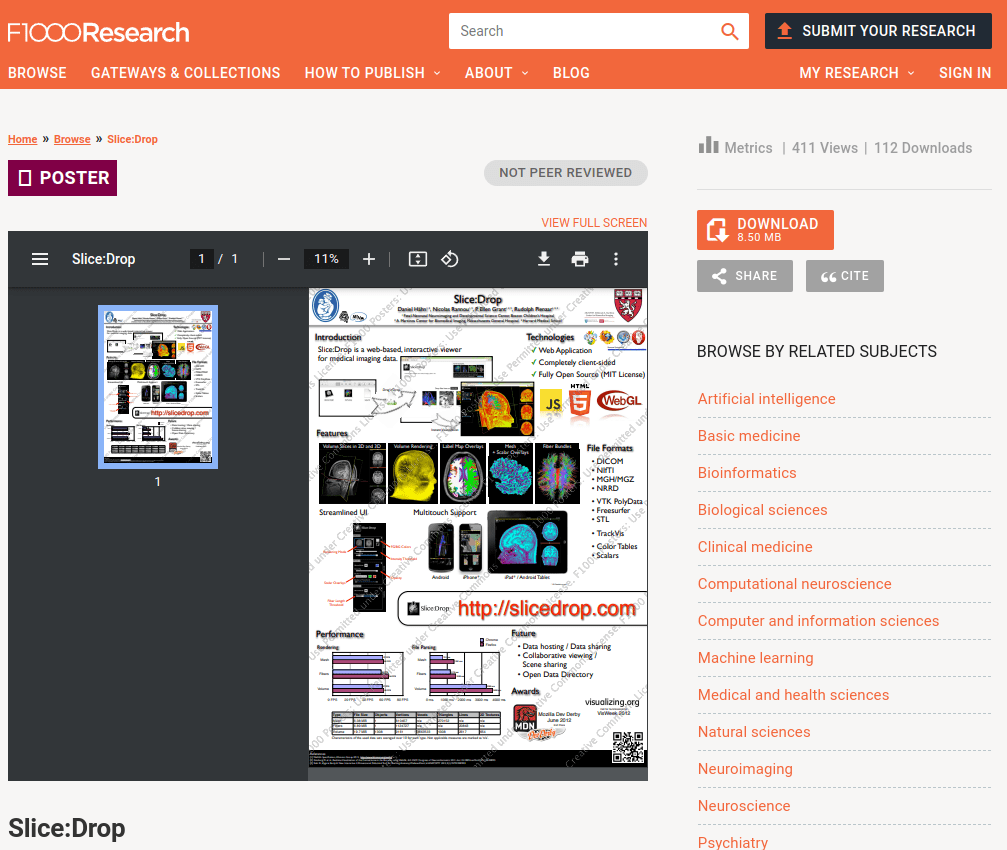Click the Share button
This screenshot has height=850, width=1007.
point(744,276)
